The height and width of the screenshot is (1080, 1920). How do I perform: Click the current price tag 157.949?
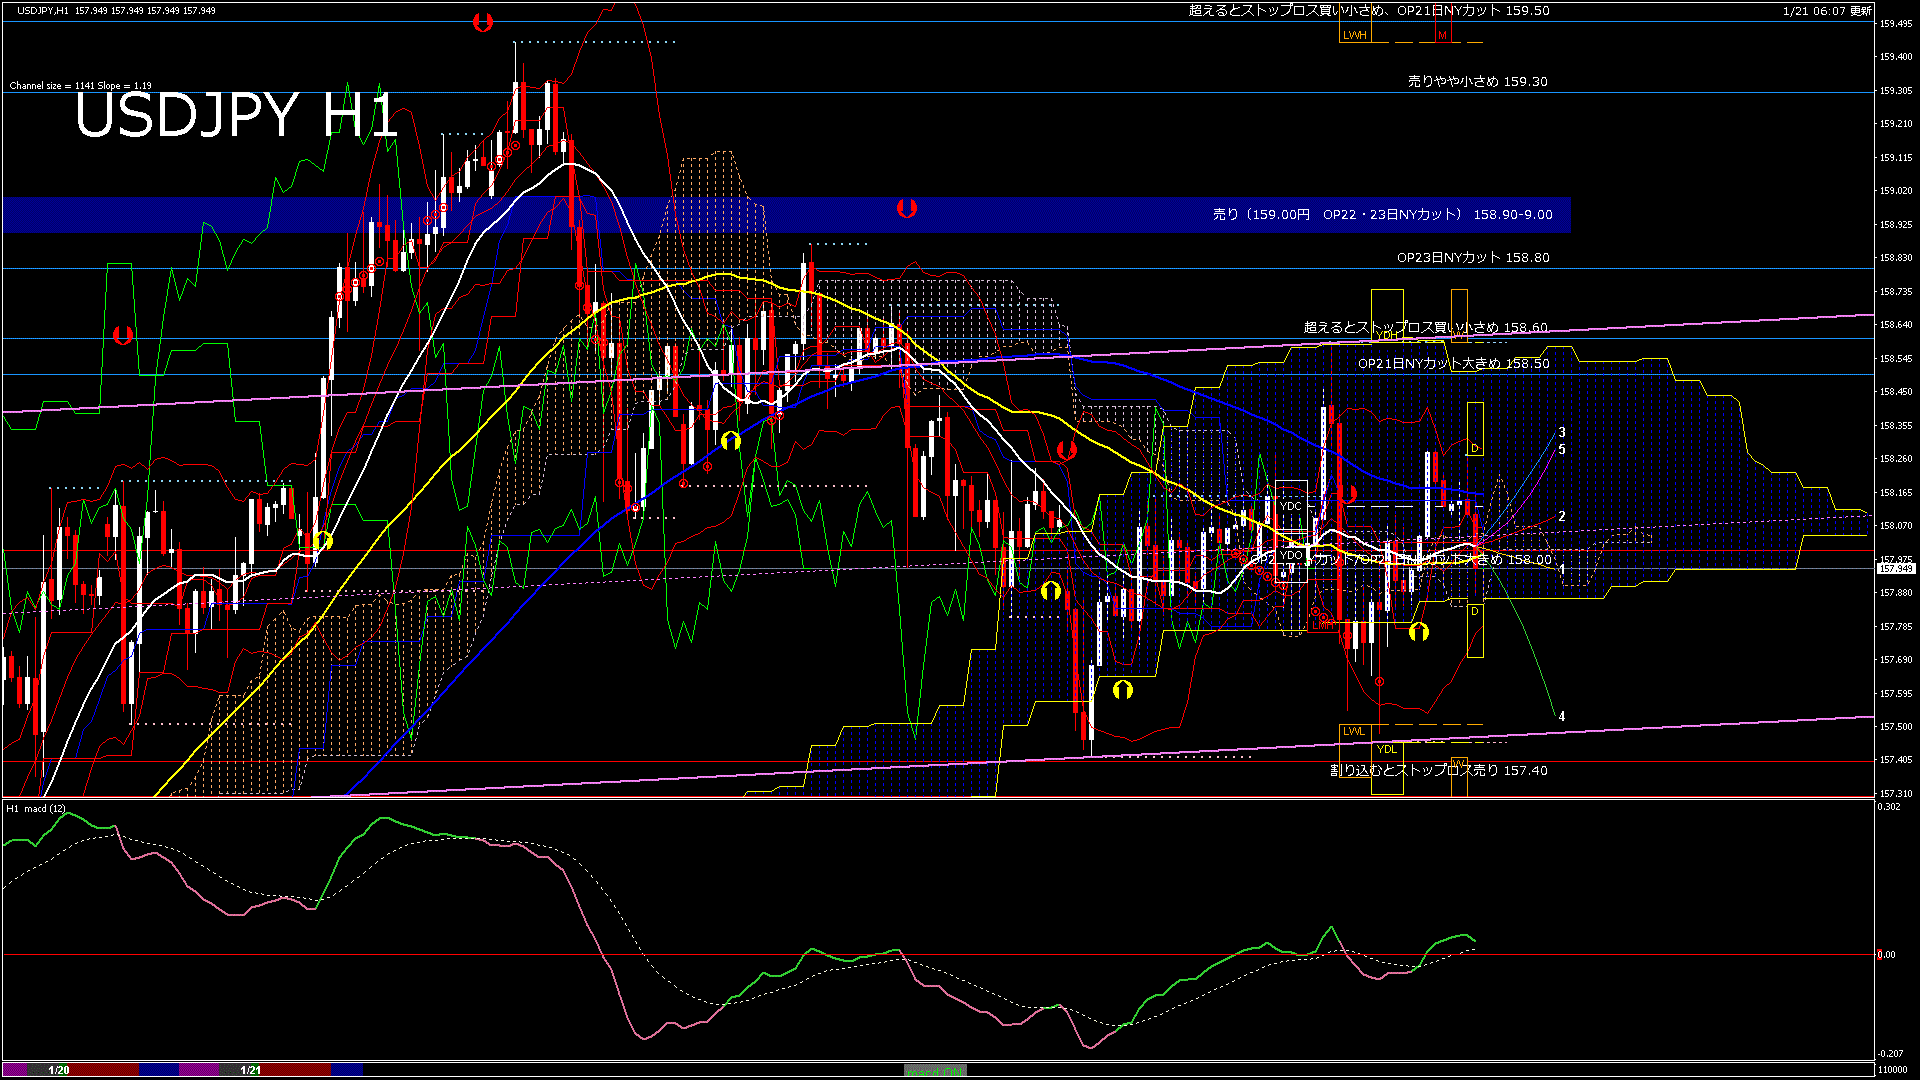coord(1895,568)
